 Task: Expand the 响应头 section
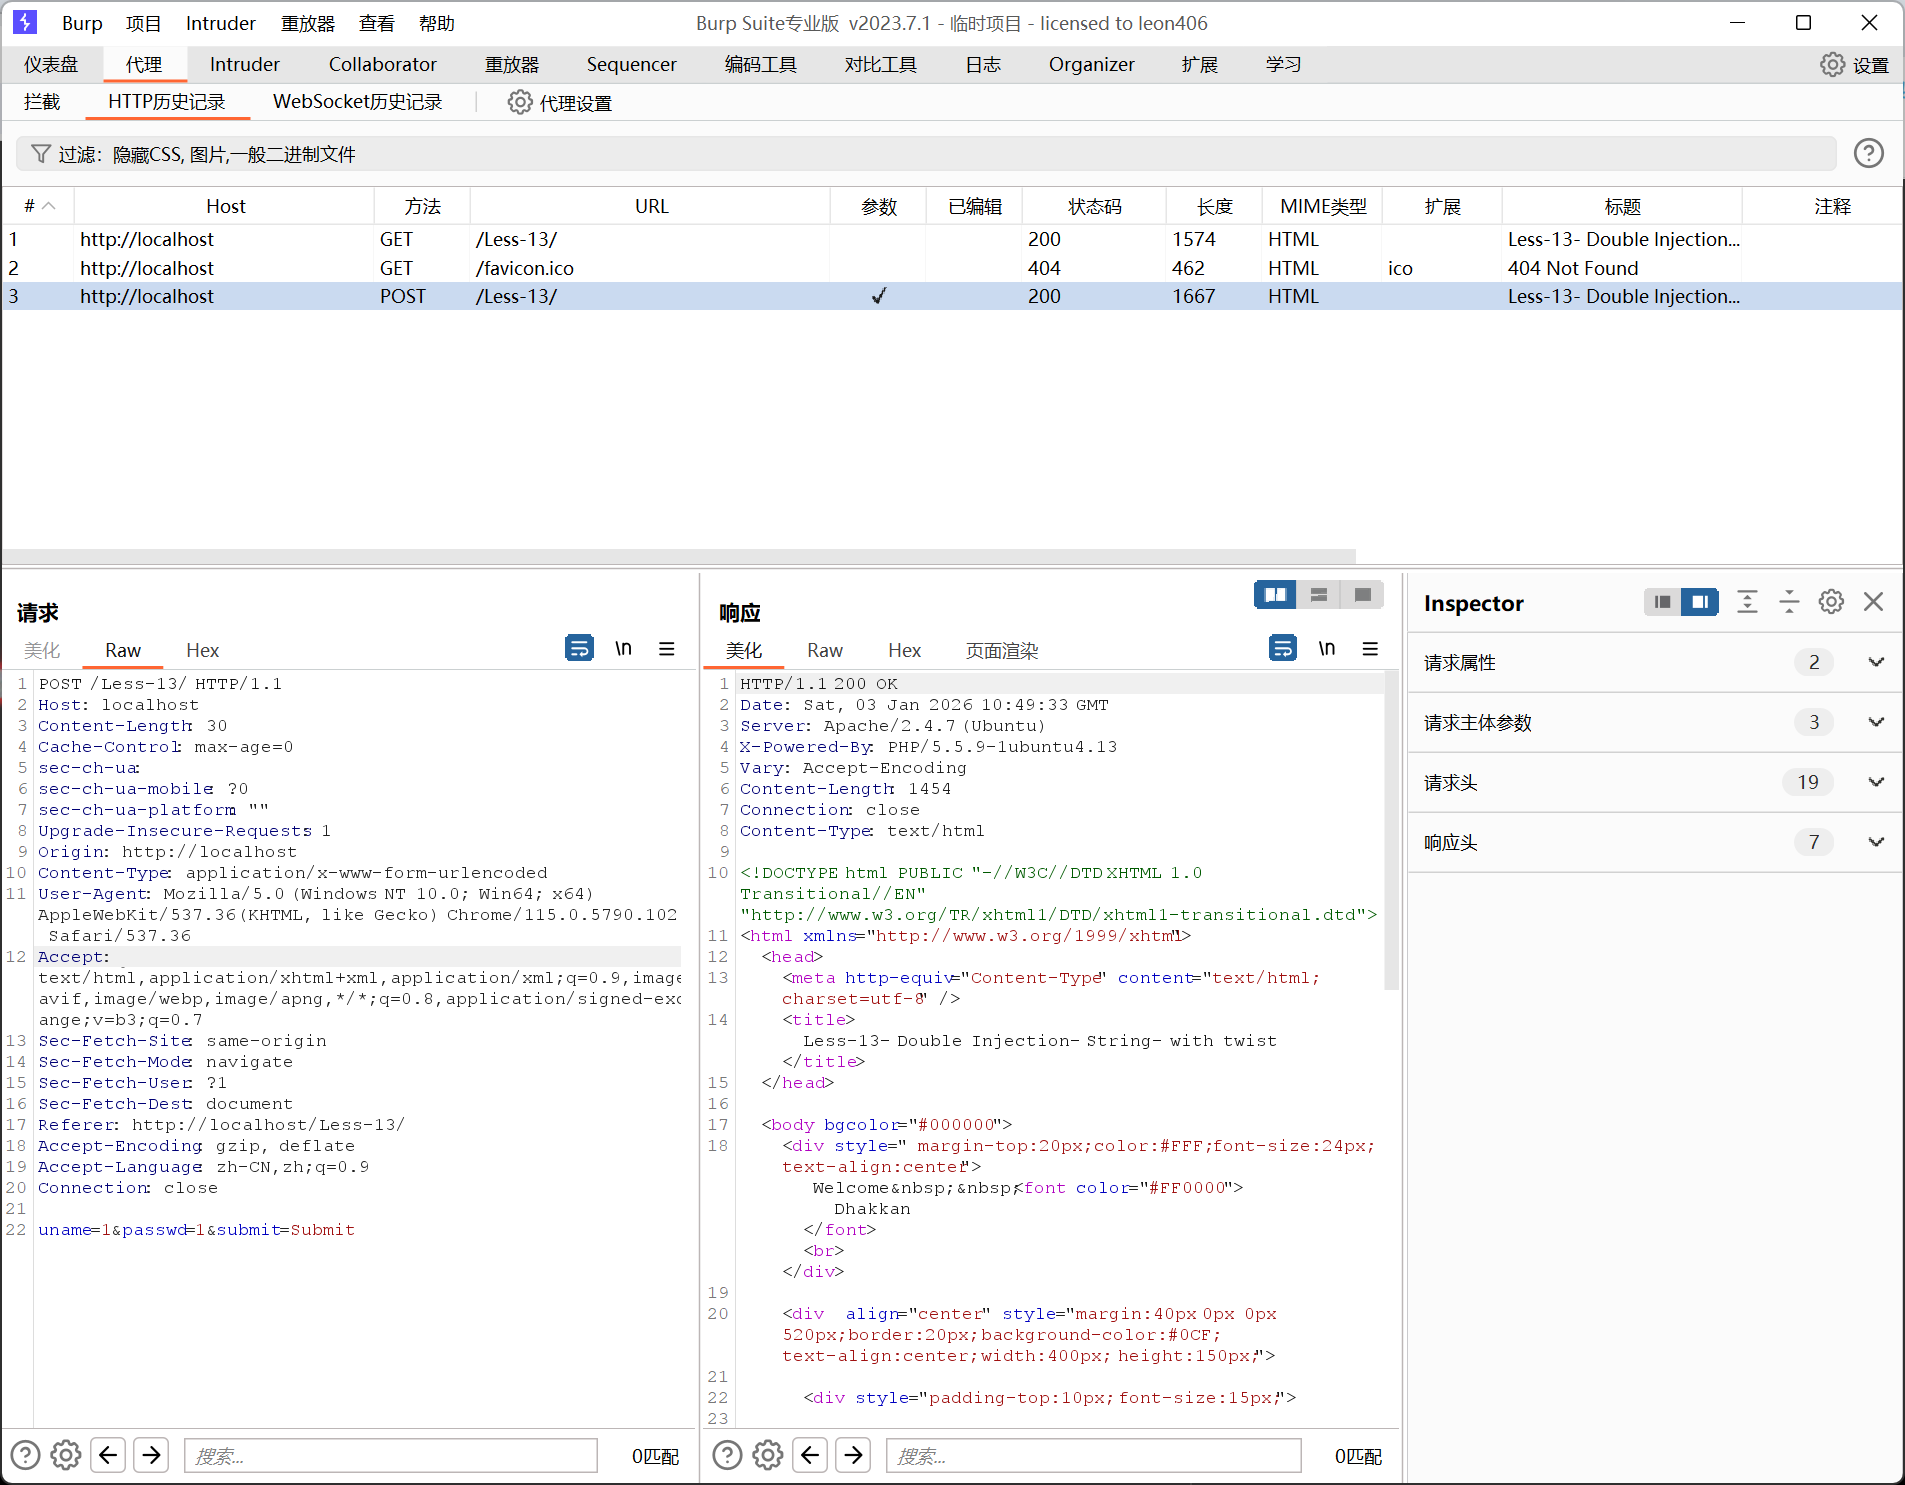coord(1876,842)
